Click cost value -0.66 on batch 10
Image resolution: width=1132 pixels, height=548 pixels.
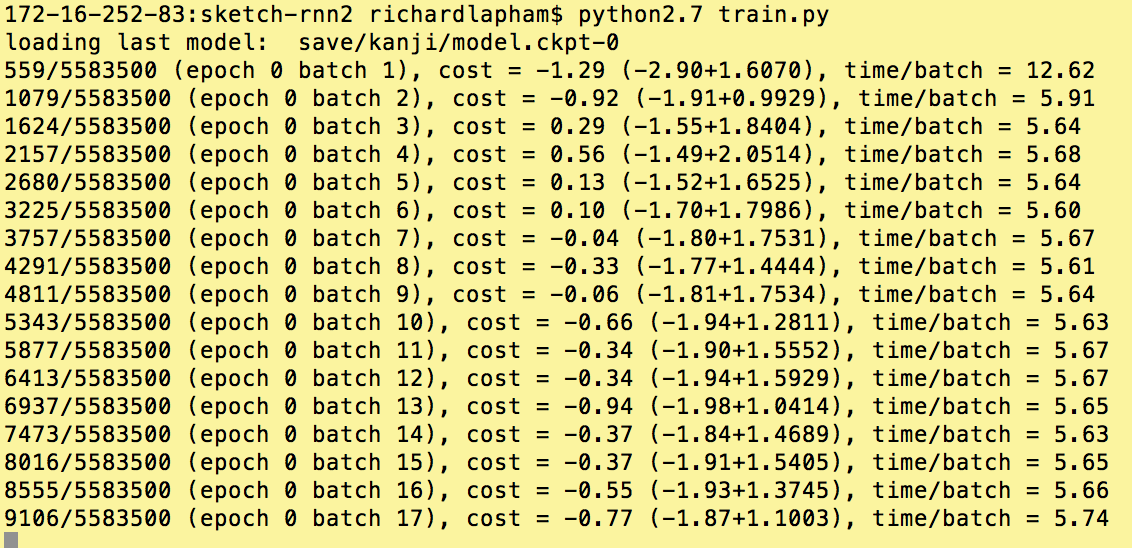click(598, 323)
